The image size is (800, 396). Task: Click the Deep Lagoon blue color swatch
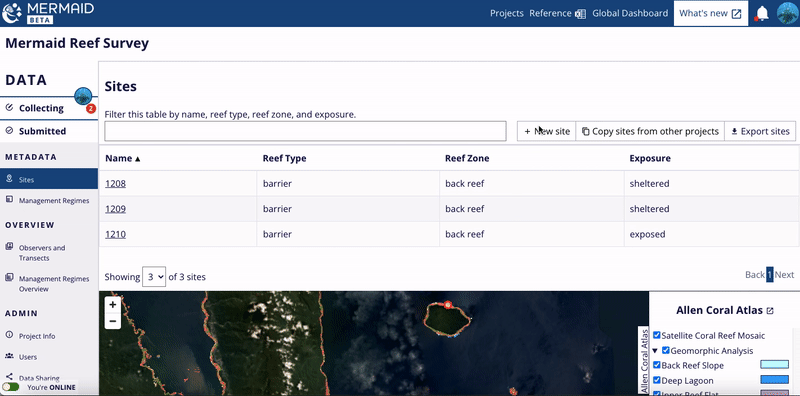click(x=774, y=380)
